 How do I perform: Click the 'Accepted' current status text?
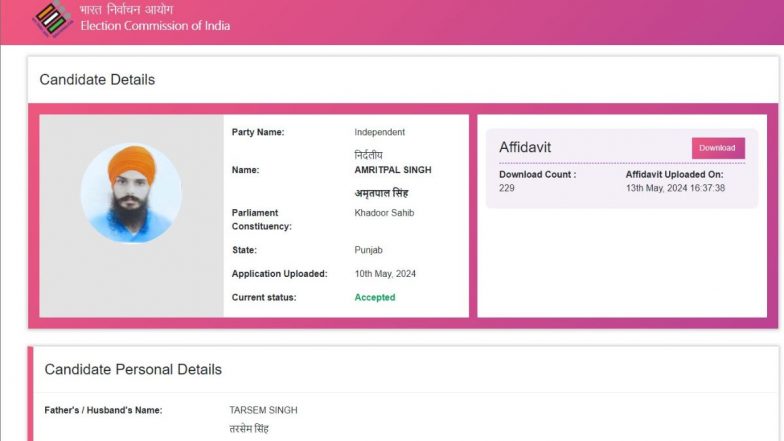point(374,297)
